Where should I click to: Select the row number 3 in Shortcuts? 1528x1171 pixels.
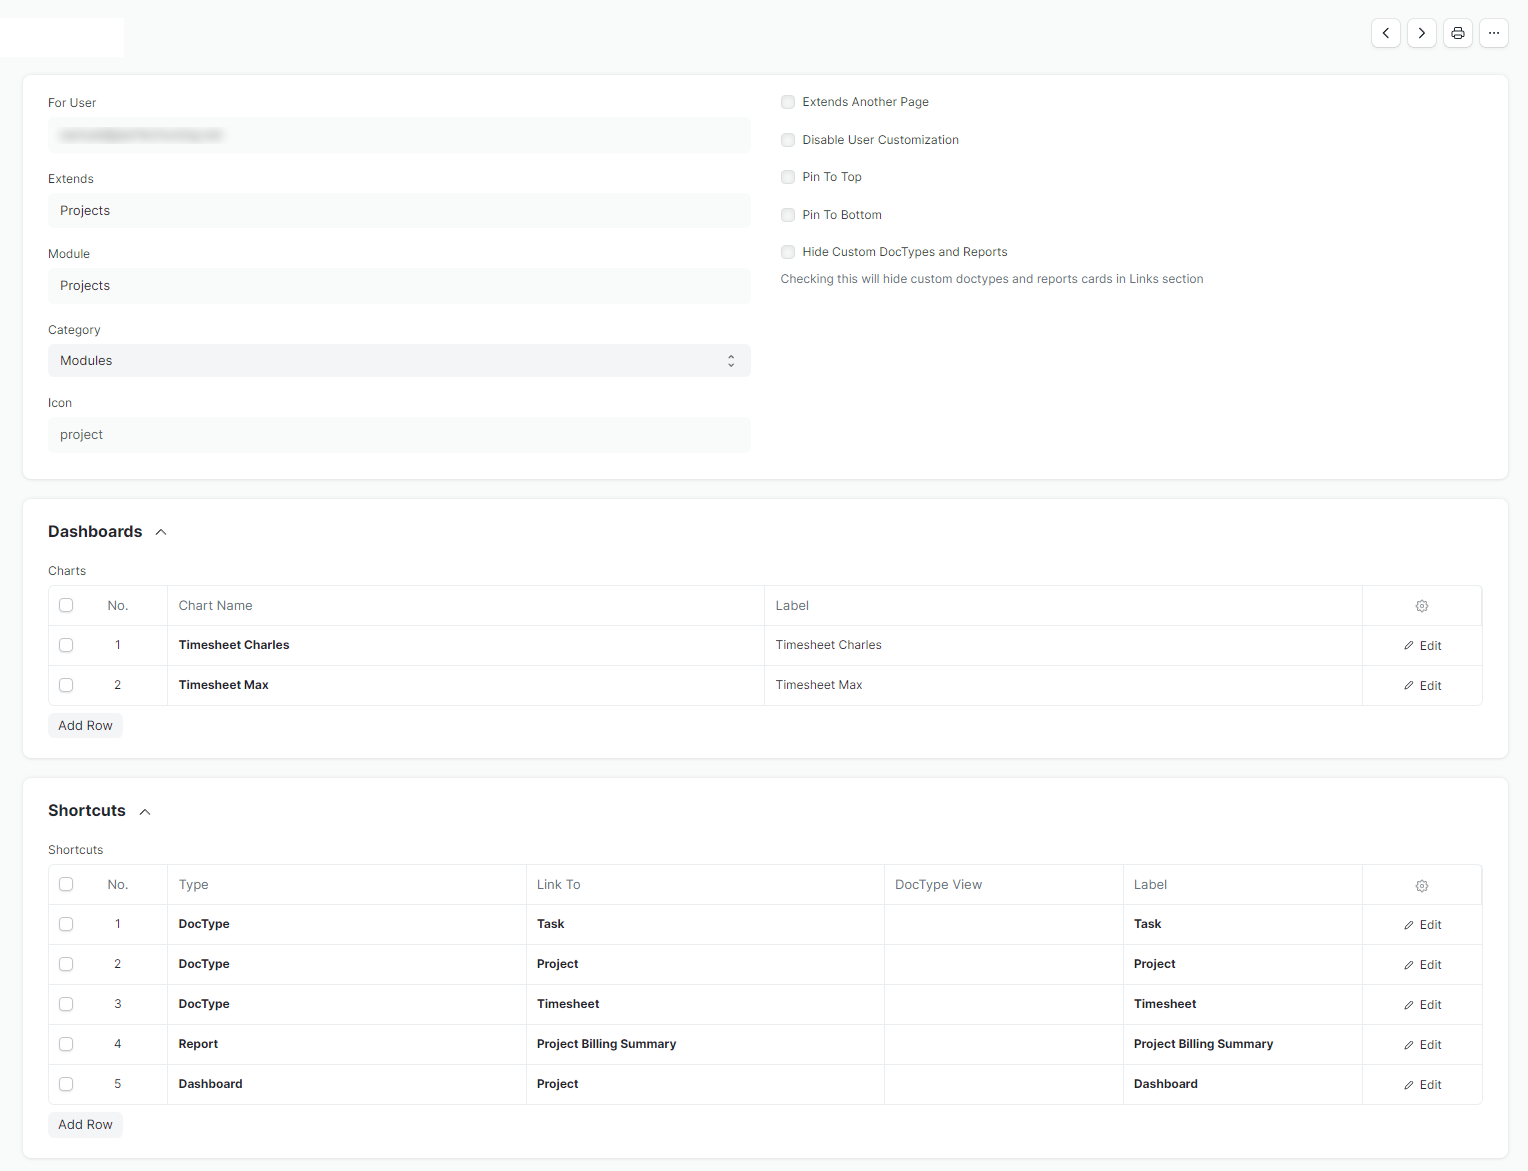pyautogui.click(x=117, y=1003)
